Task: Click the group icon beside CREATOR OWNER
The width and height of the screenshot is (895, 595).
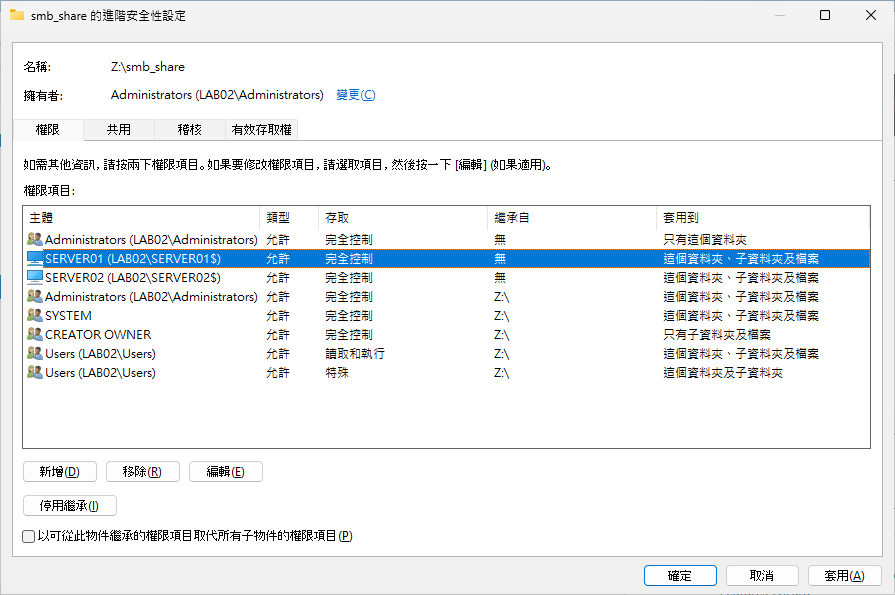Action: [35, 334]
